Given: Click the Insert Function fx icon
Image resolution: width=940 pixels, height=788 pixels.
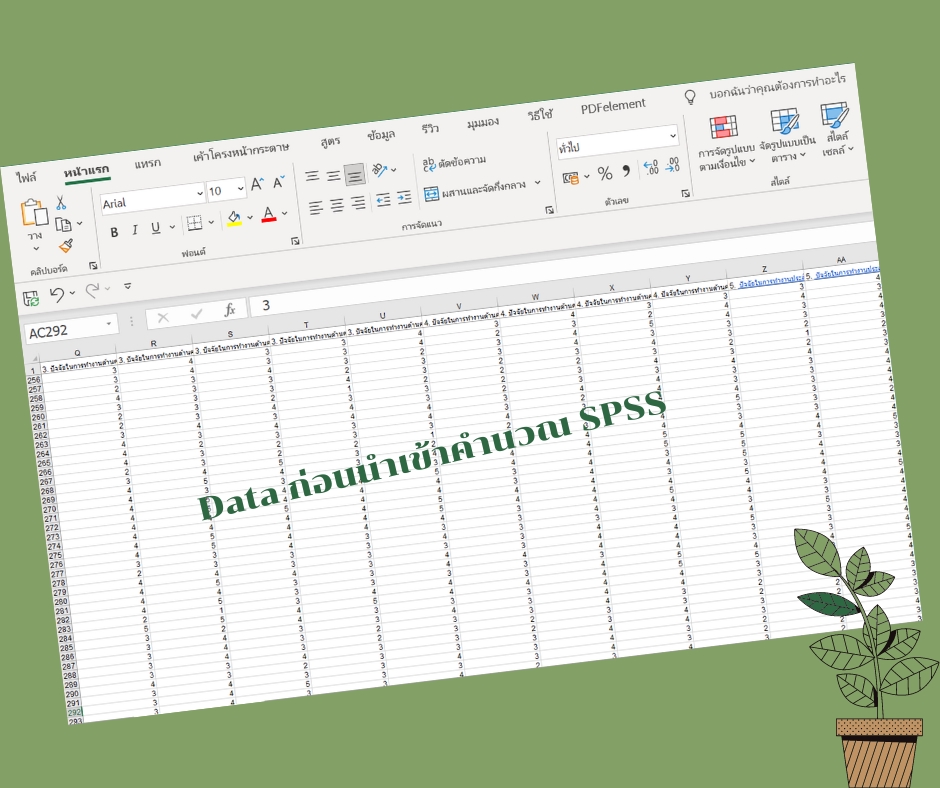Looking at the screenshot, I should click(x=230, y=309).
